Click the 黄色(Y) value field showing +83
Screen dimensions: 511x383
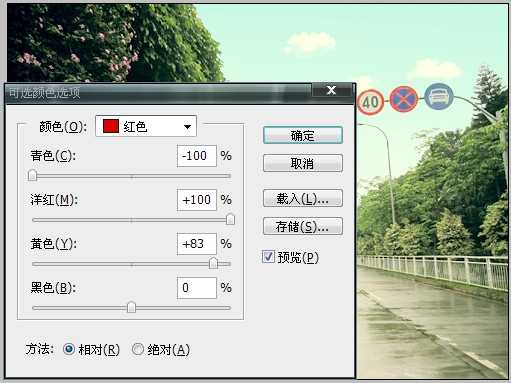pos(197,244)
